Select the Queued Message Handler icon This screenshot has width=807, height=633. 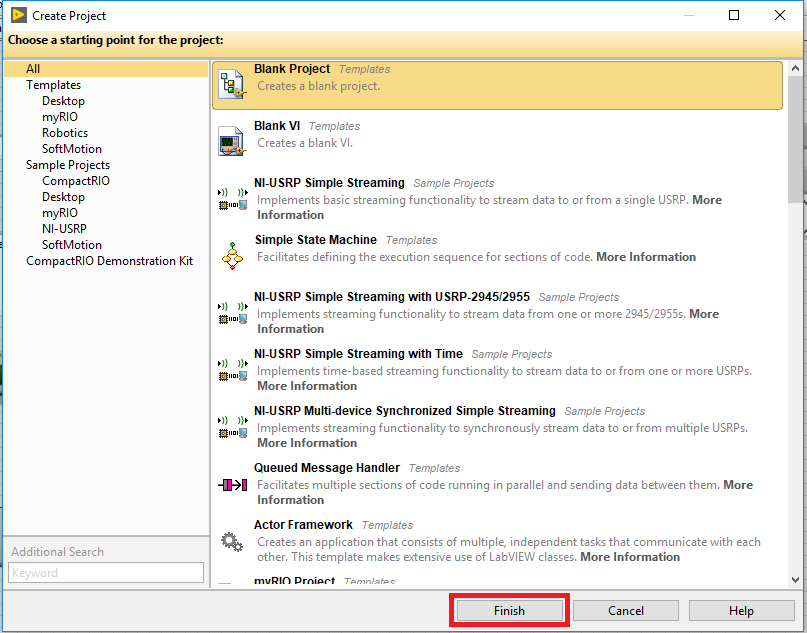(232, 484)
